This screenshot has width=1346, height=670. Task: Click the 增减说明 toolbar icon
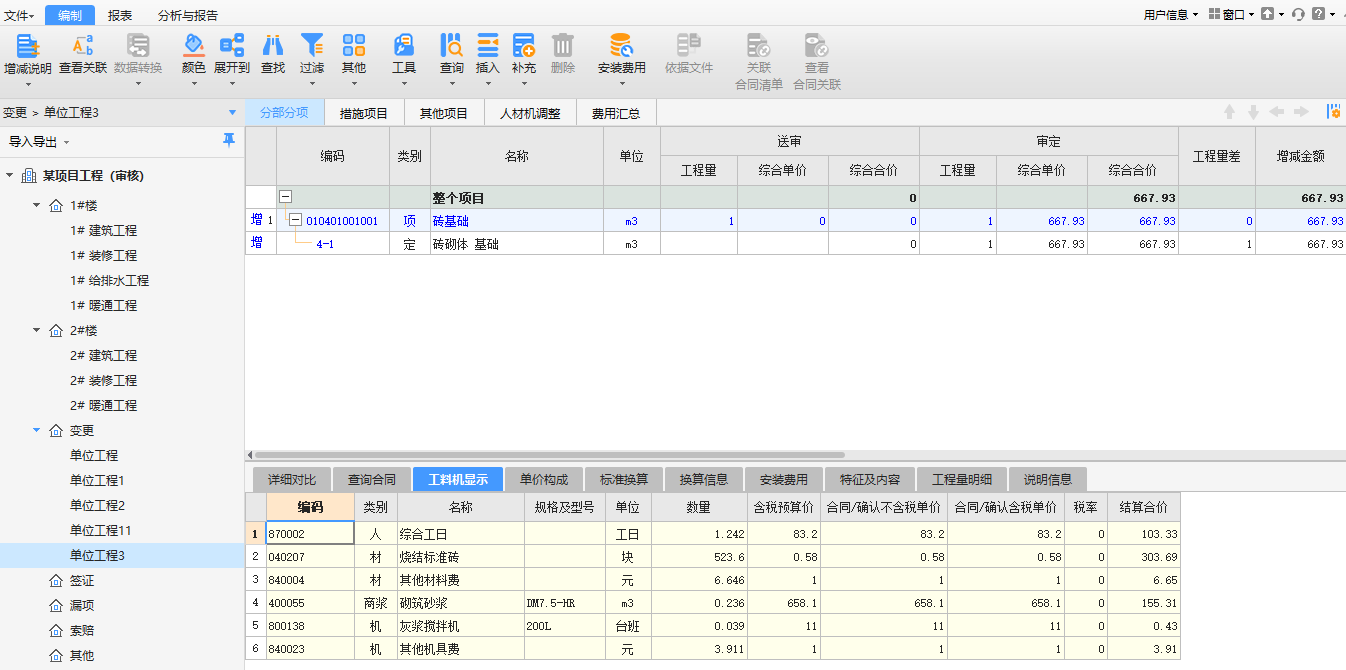point(27,46)
